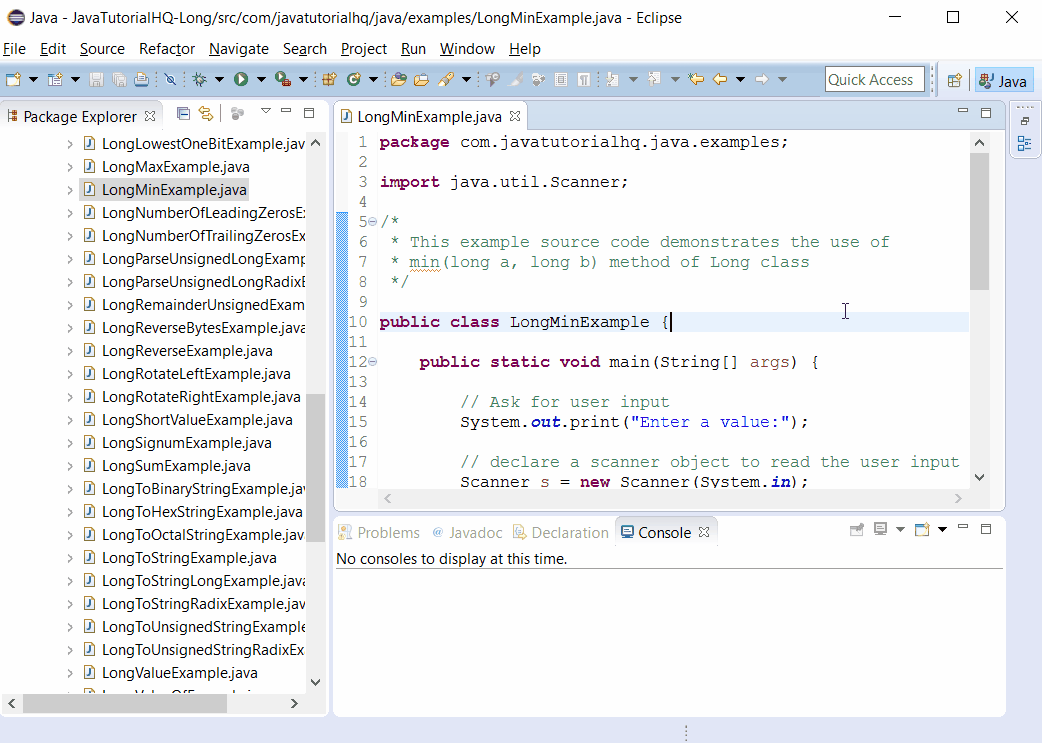Expand the LongMaxExample.java tree node
This screenshot has height=743, width=1042.
[68, 166]
